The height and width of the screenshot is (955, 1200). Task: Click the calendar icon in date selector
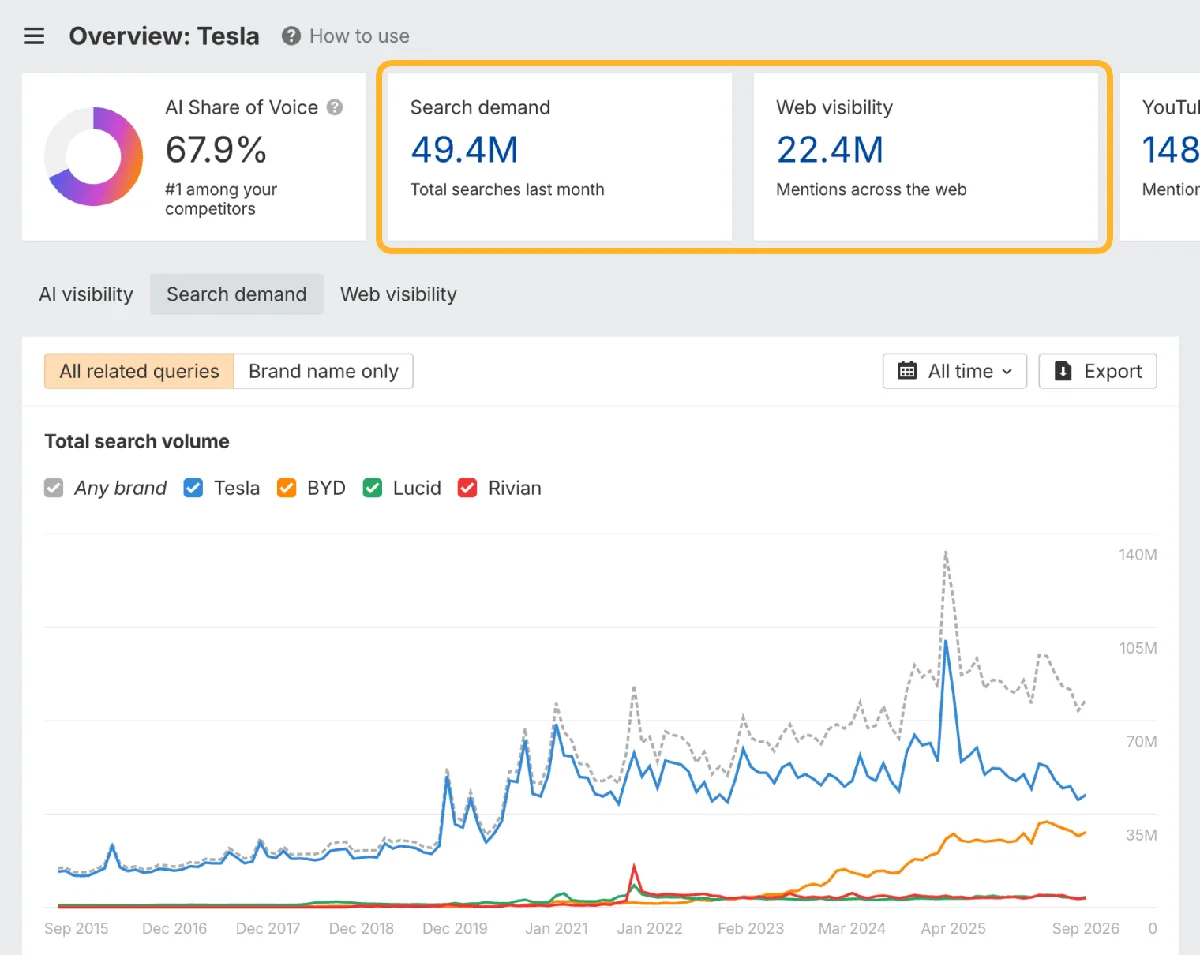click(907, 371)
